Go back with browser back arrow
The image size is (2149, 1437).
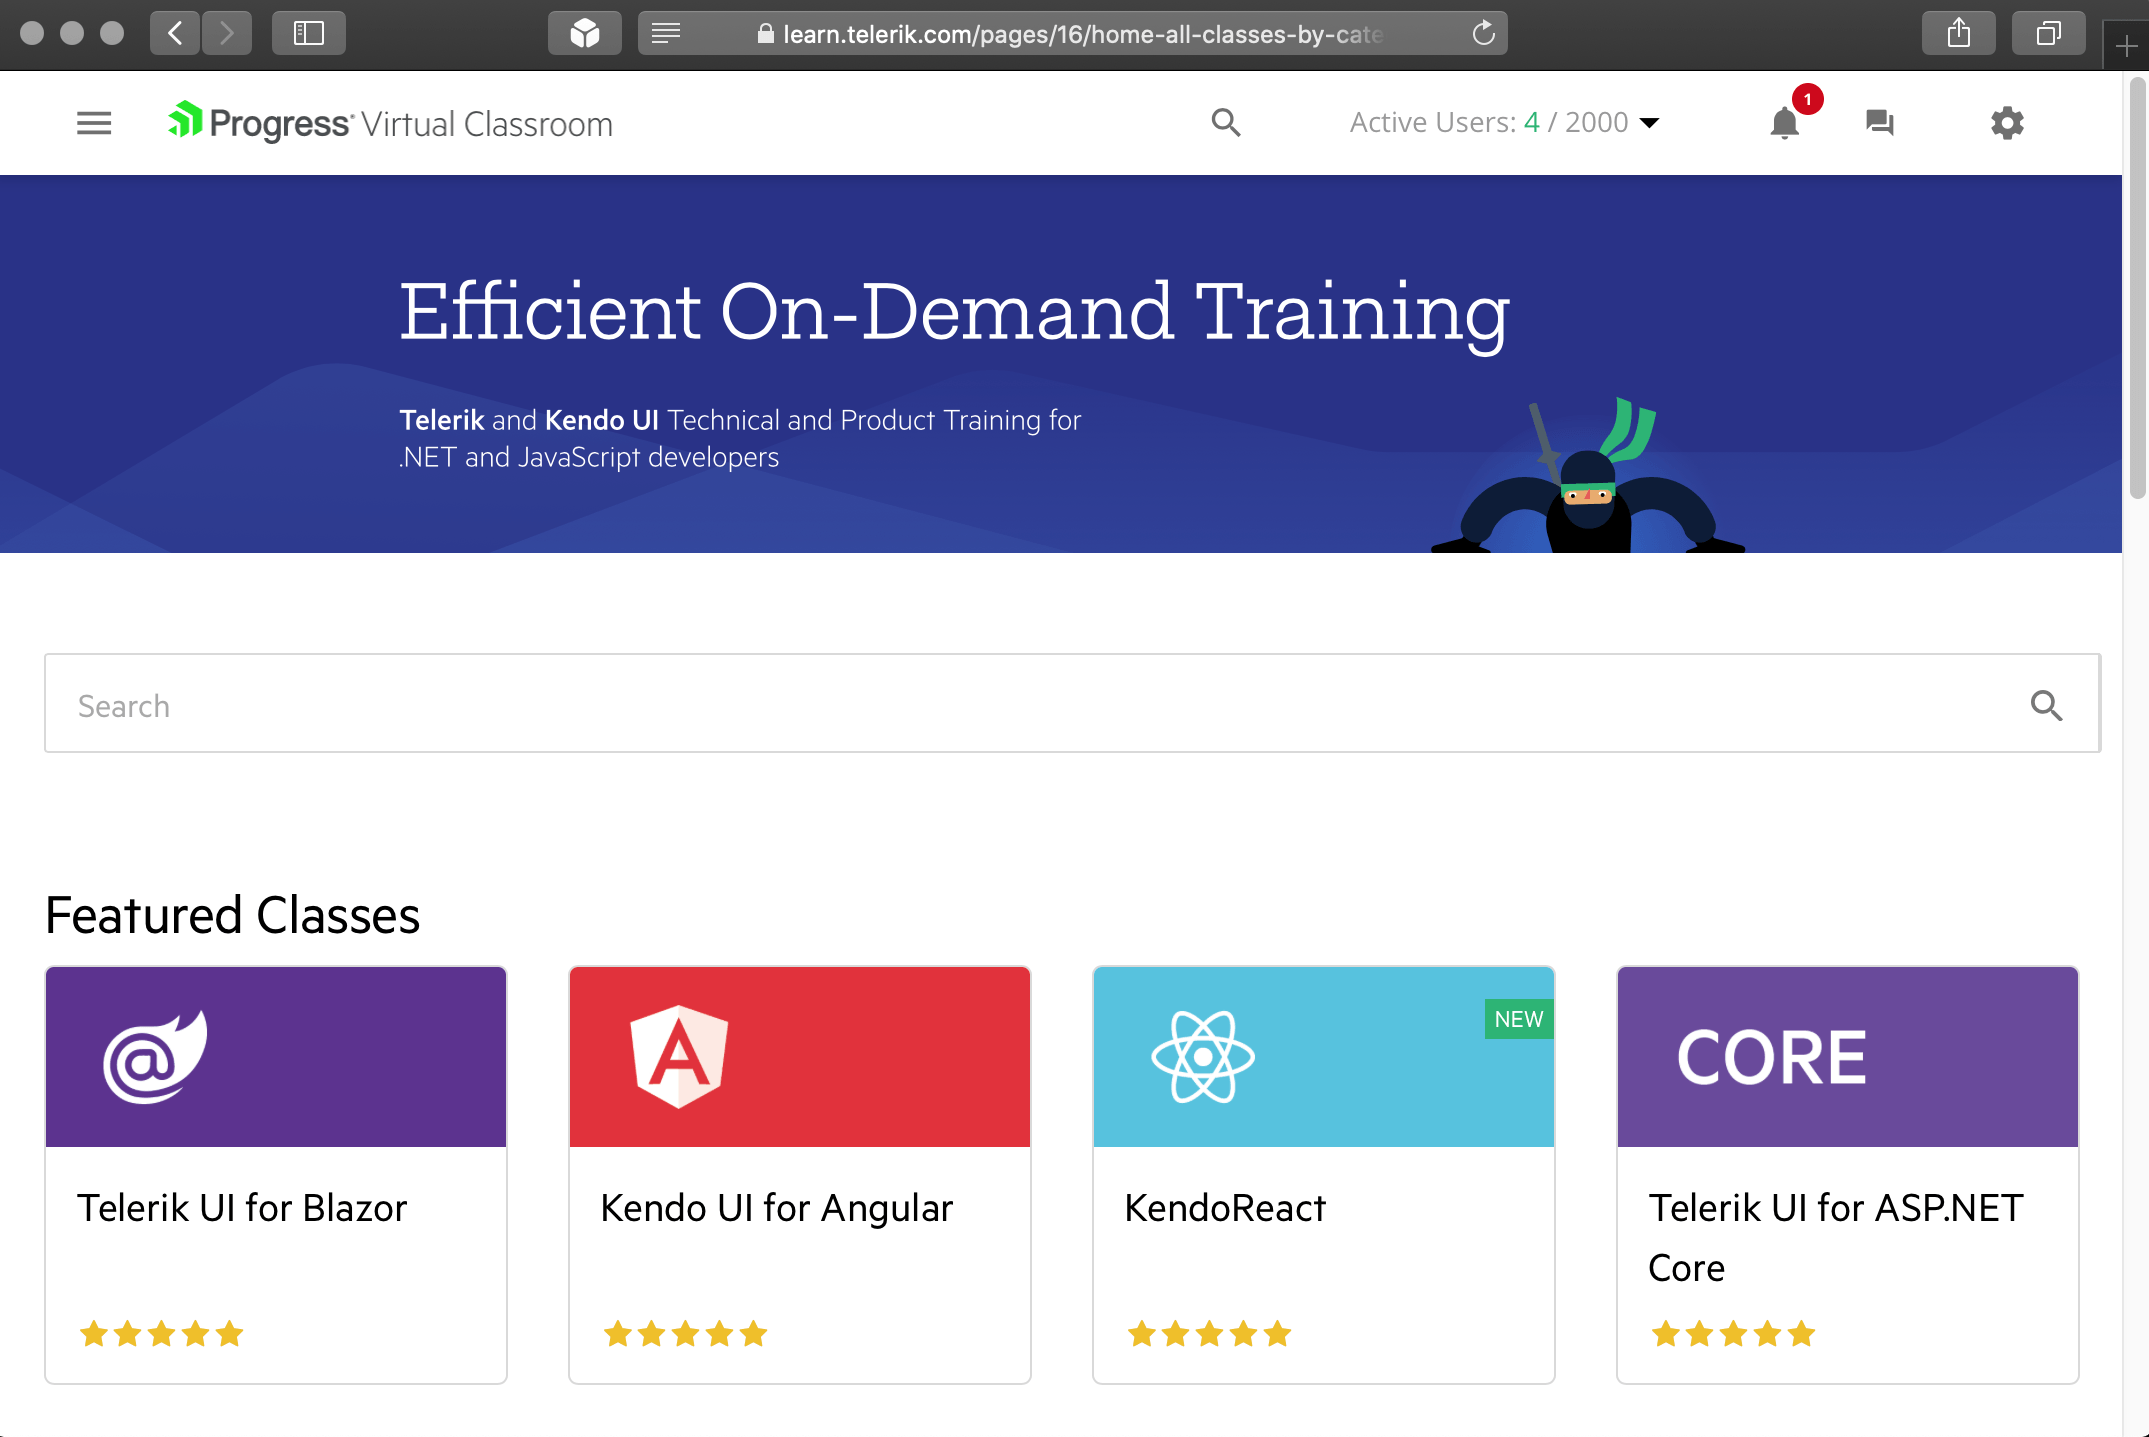[x=176, y=34]
